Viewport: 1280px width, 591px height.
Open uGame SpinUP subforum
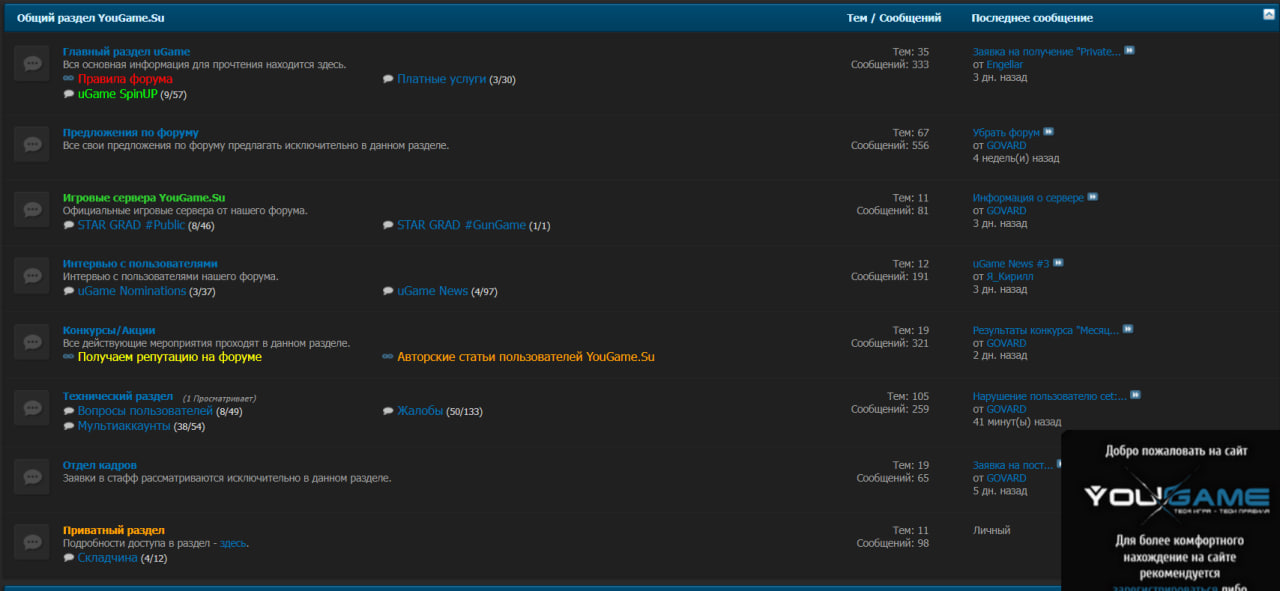[x=118, y=94]
